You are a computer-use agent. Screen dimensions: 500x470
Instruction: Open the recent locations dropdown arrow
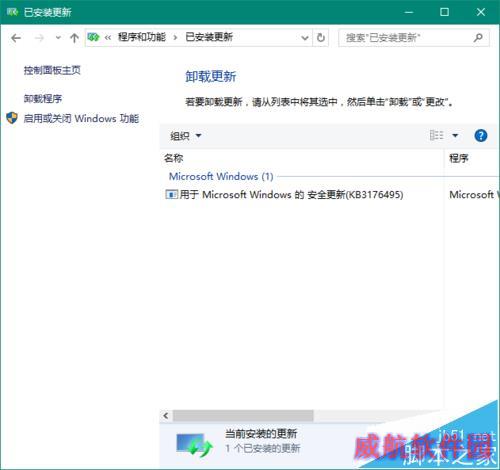point(58,38)
